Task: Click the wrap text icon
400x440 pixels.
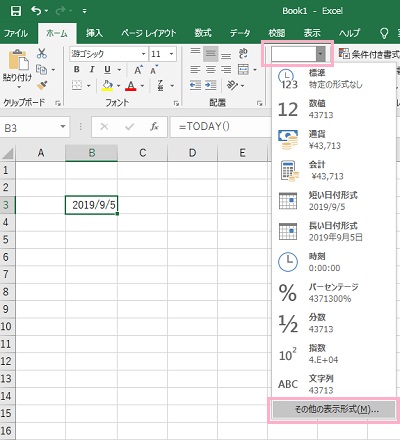Action: point(243,54)
